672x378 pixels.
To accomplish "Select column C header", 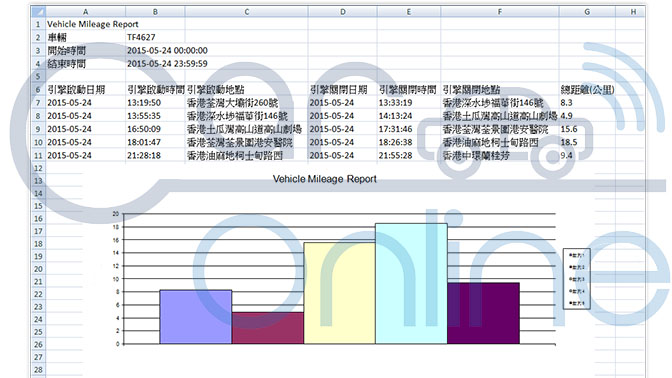I will [x=246, y=12].
